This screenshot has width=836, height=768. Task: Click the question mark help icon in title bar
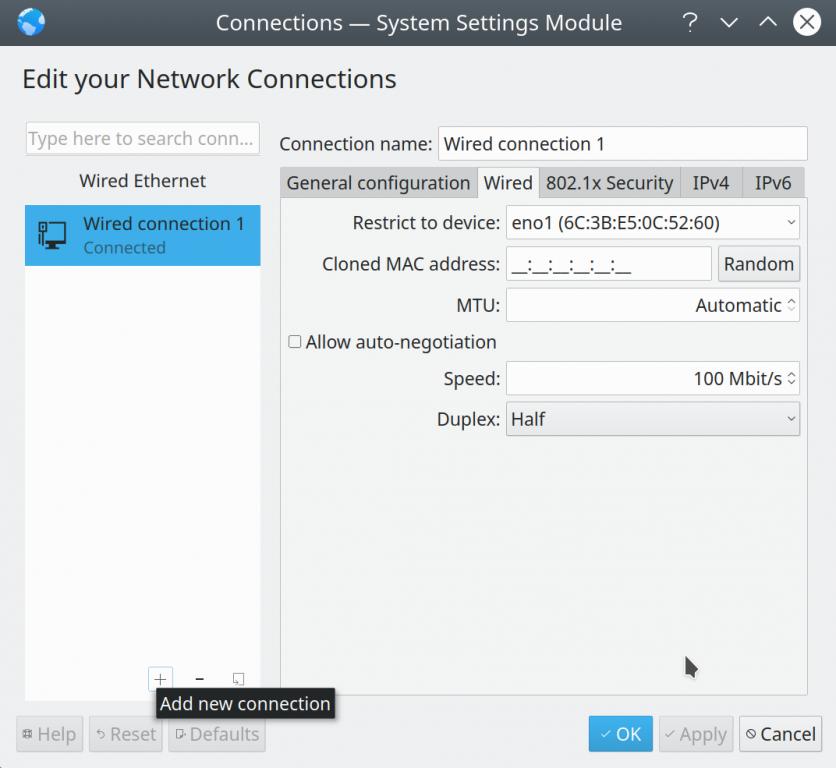[689, 22]
